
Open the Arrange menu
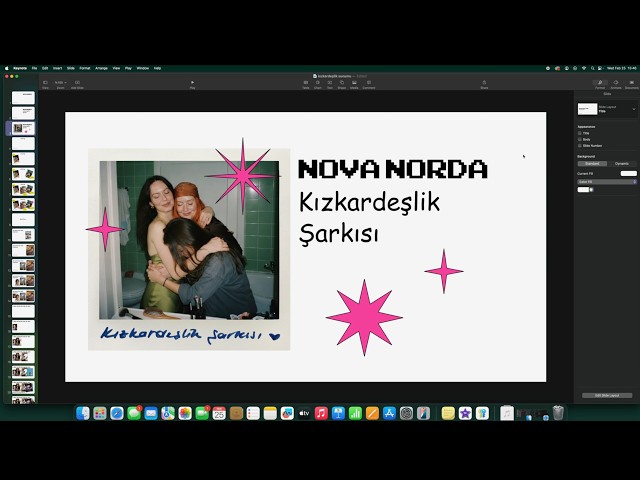pyautogui.click(x=101, y=68)
